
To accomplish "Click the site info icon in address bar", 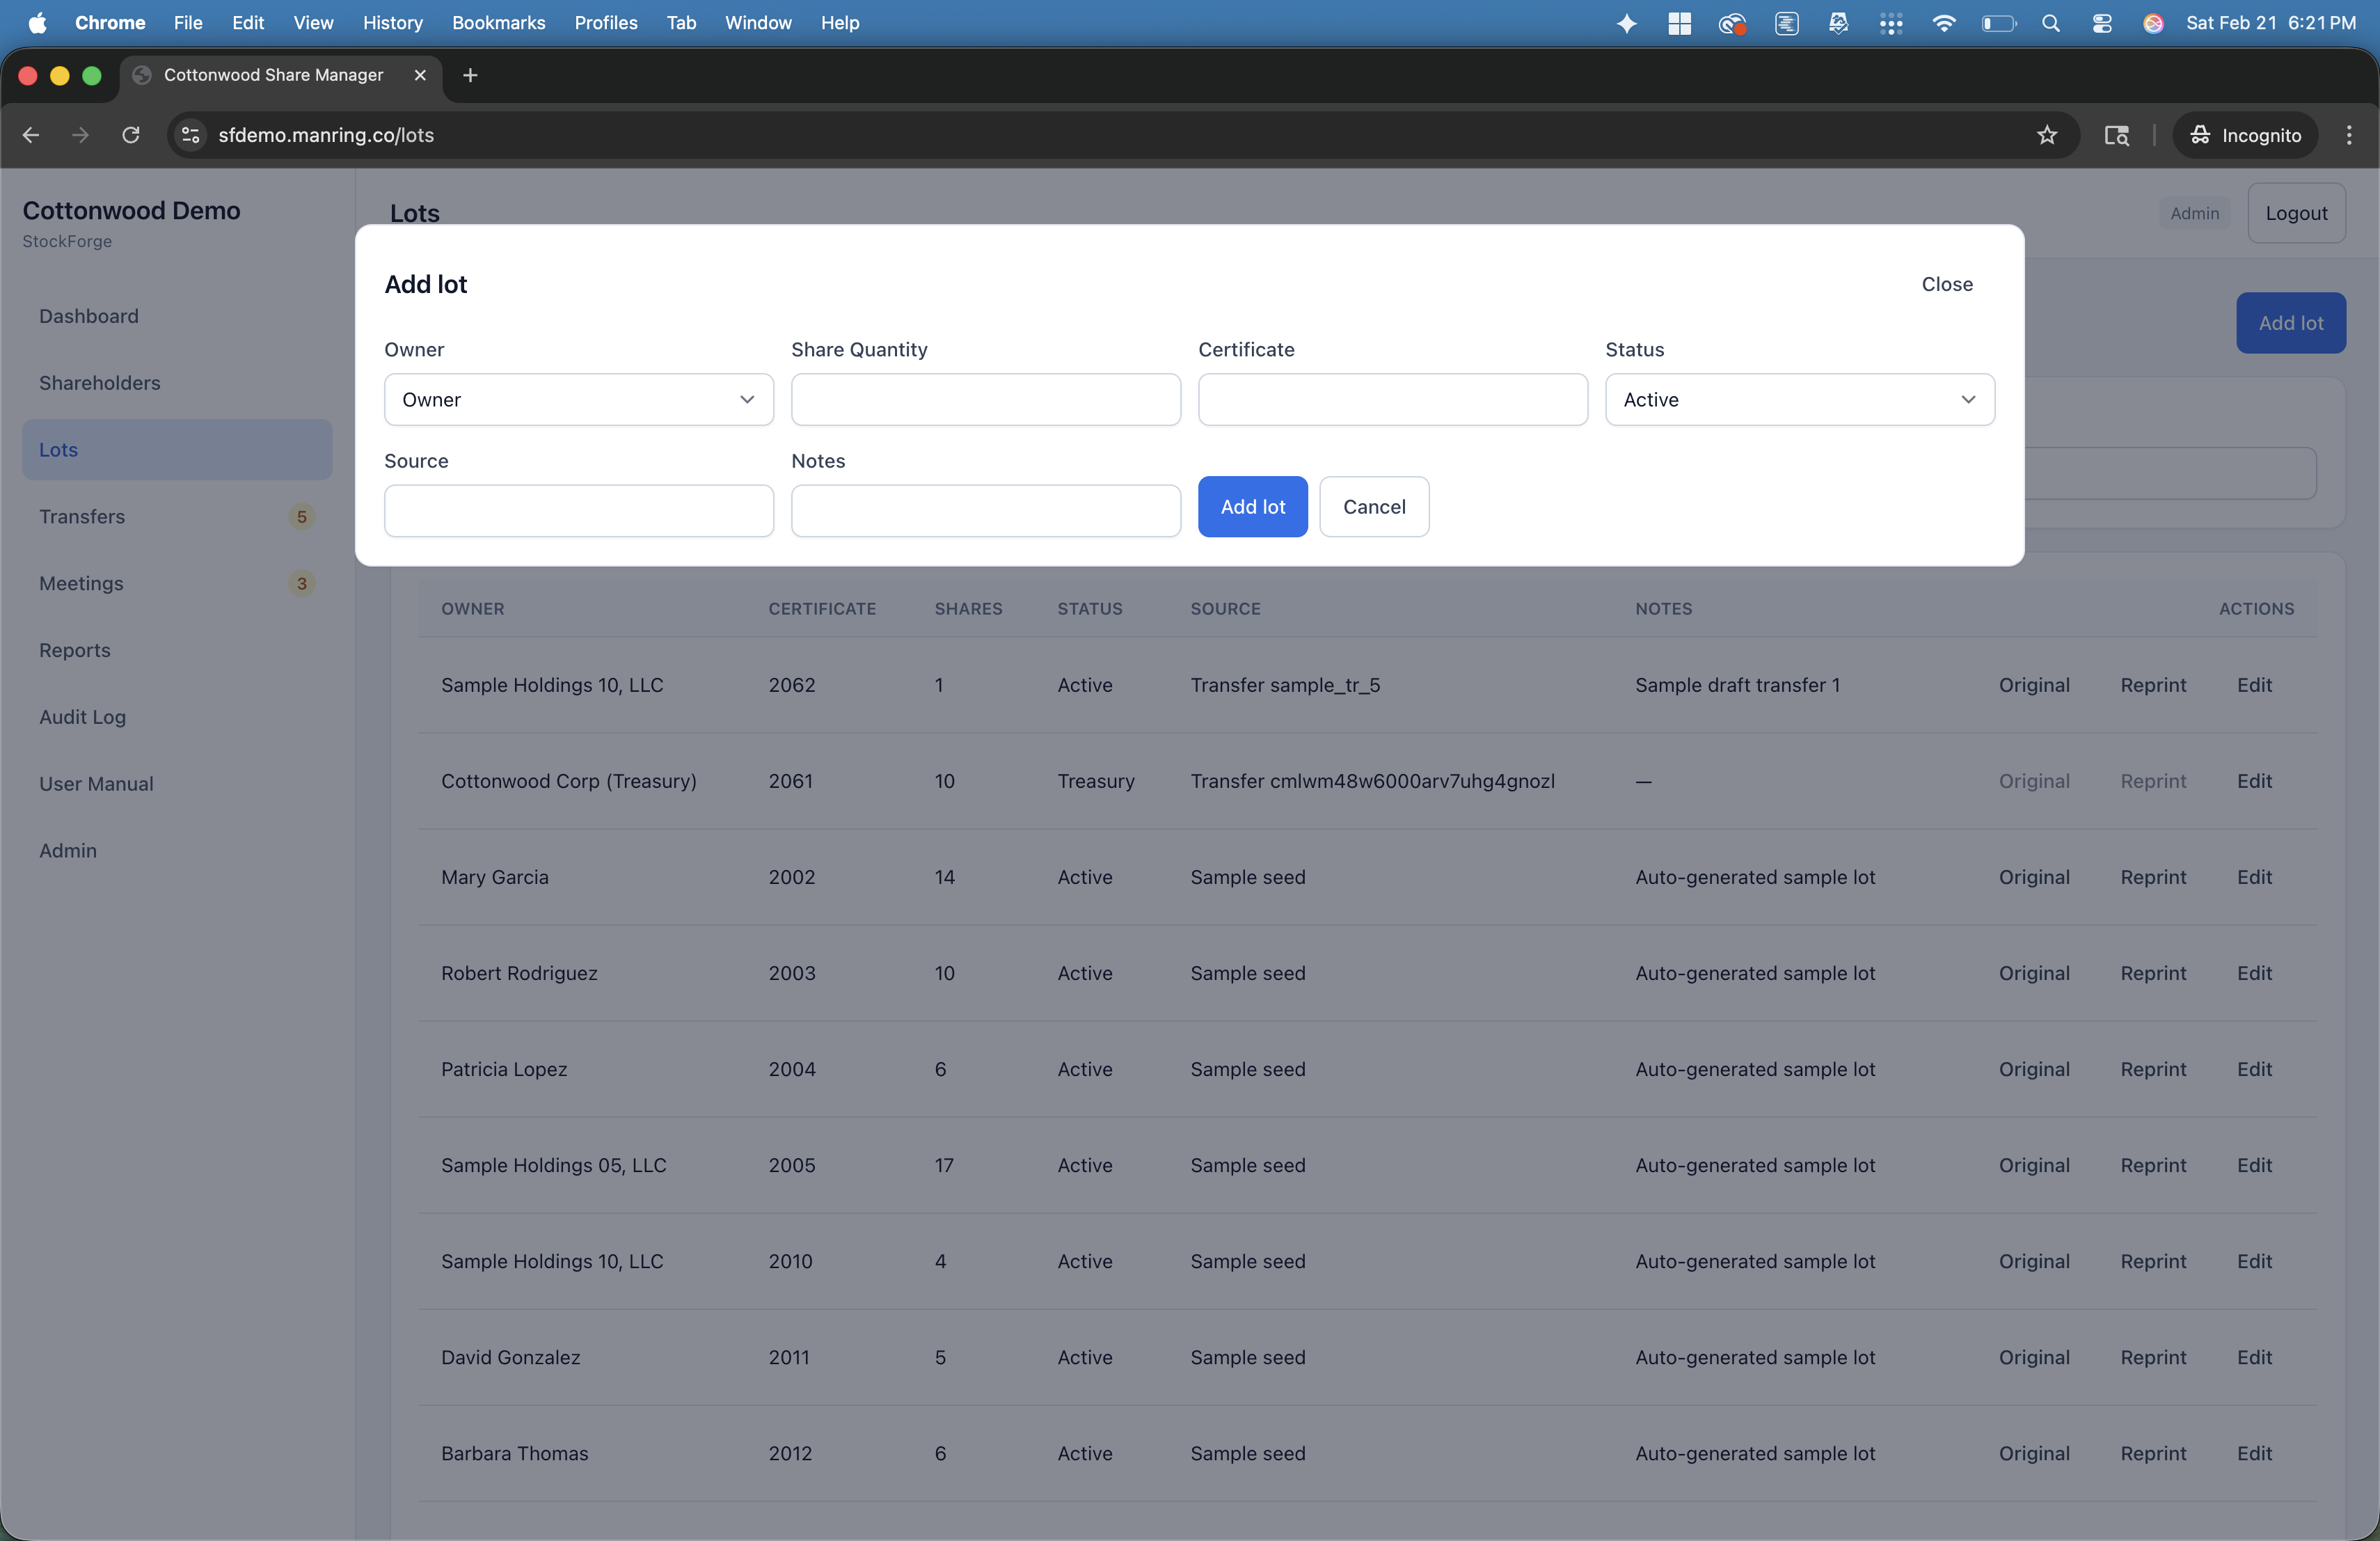I will pyautogui.click(x=191, y=135).
